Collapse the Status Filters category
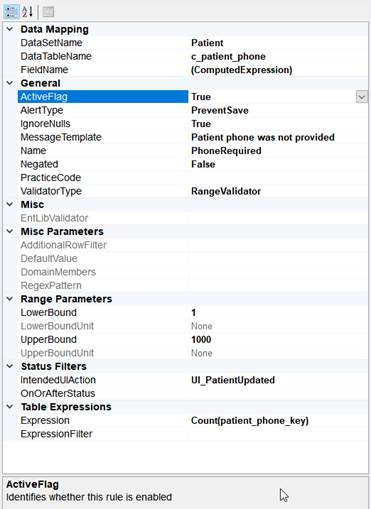371x509 pixels. click(x=10, y=366)
